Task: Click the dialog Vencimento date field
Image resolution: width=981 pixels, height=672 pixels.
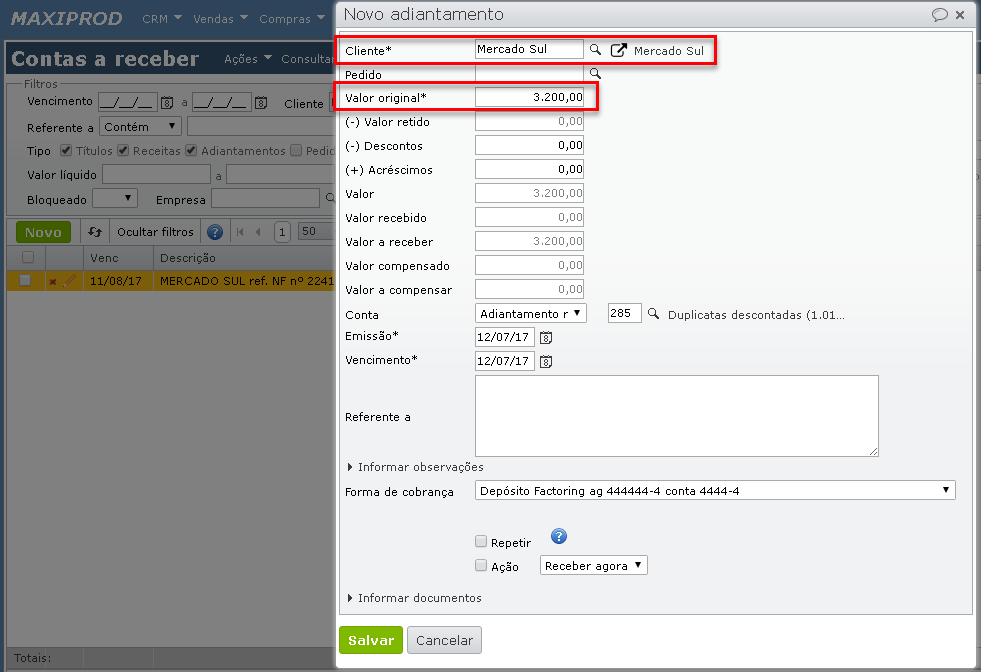Action: point(505,361)
